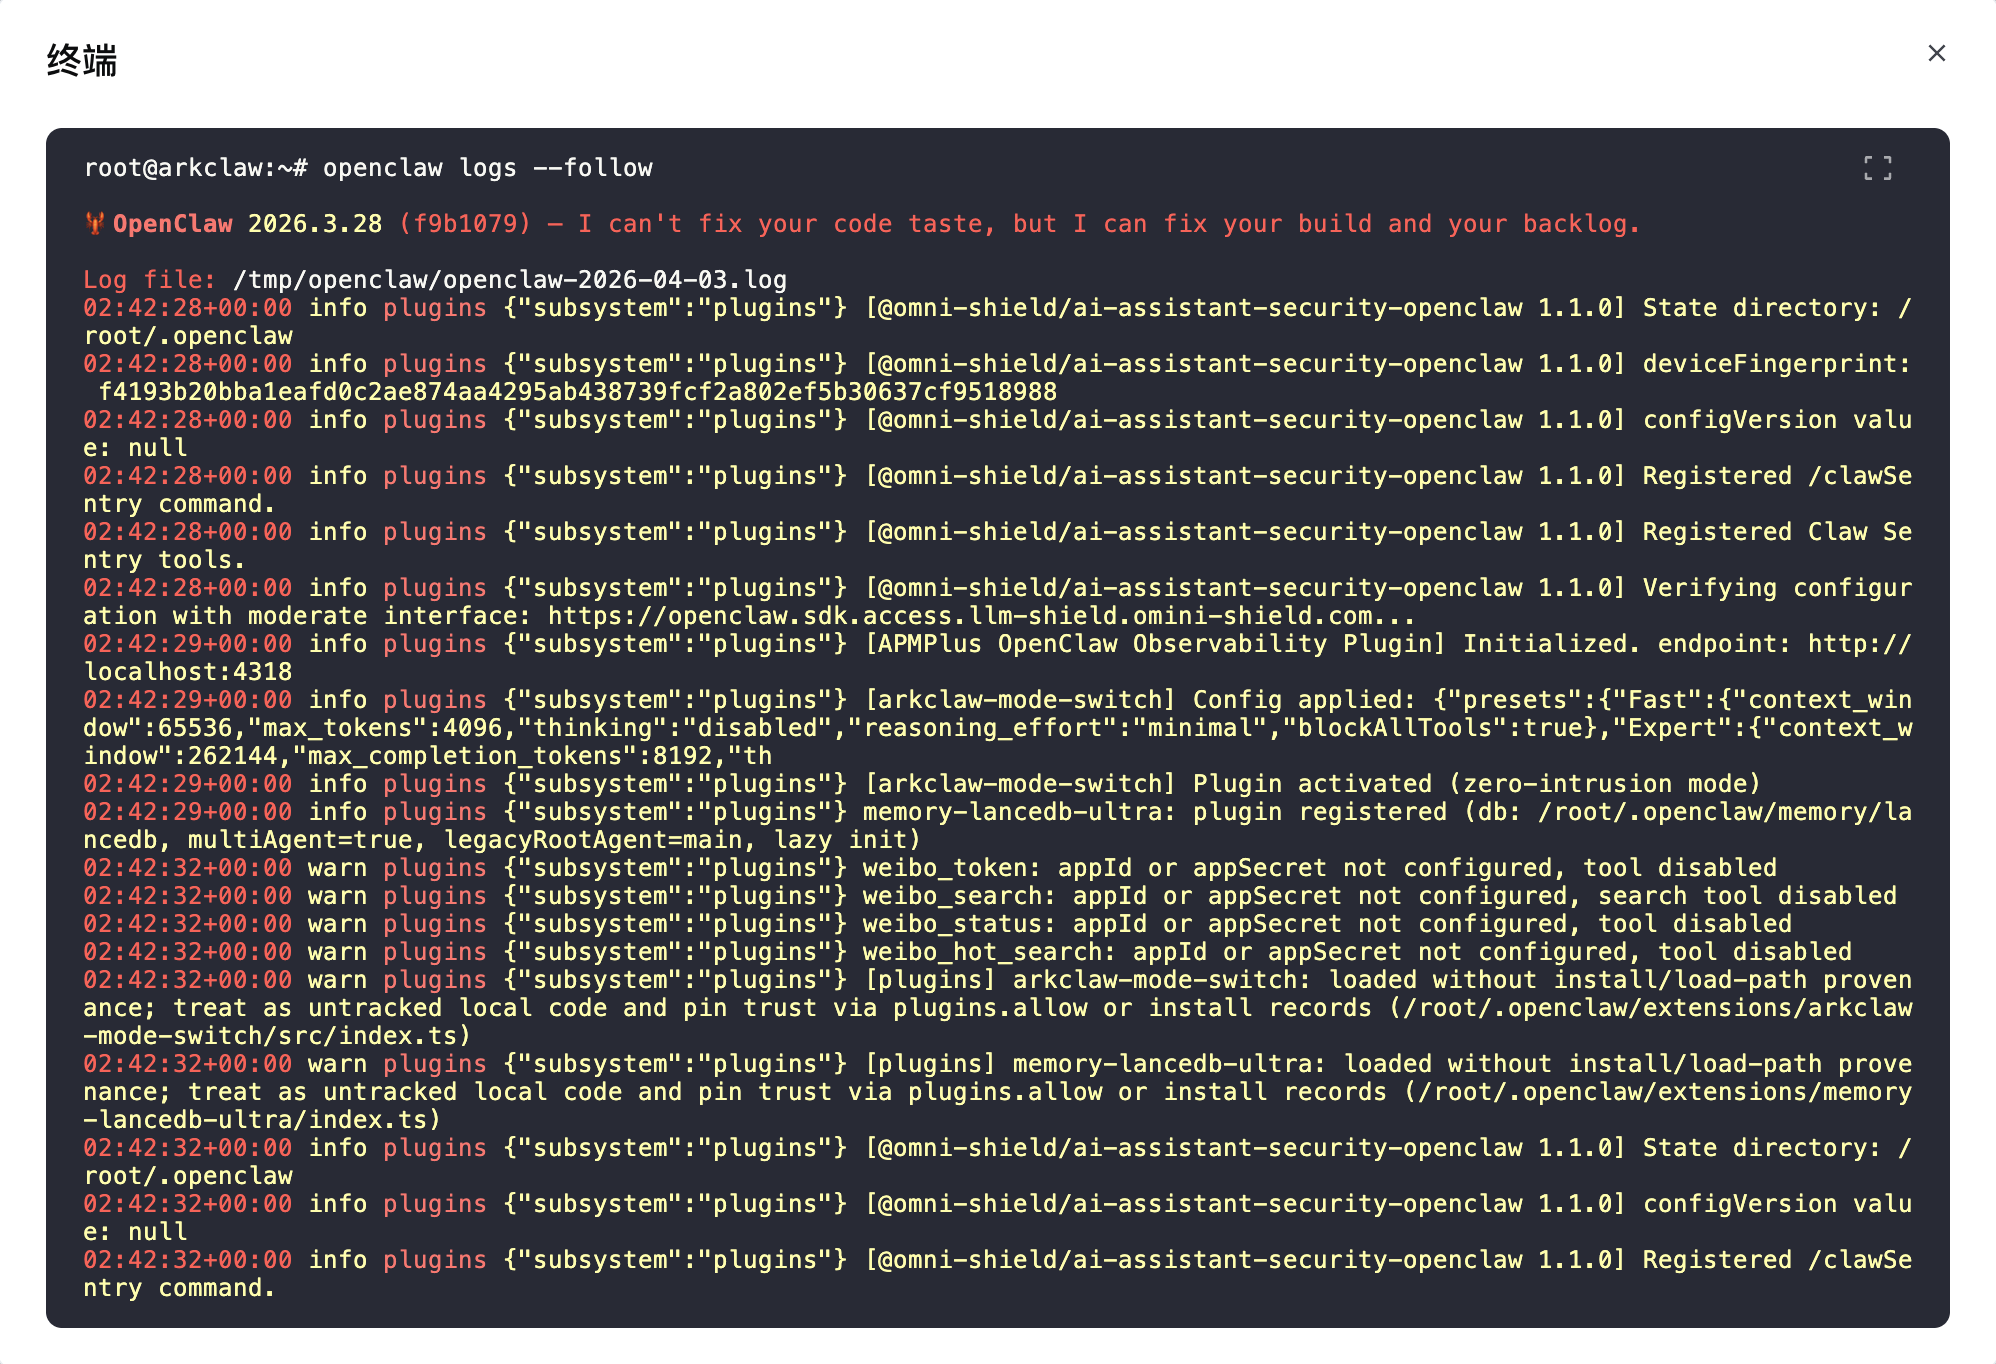Click the OpenClaw 2026.3.28 version banner
This screenshot has height=1364, width=1996.
[x=247, y=224]
